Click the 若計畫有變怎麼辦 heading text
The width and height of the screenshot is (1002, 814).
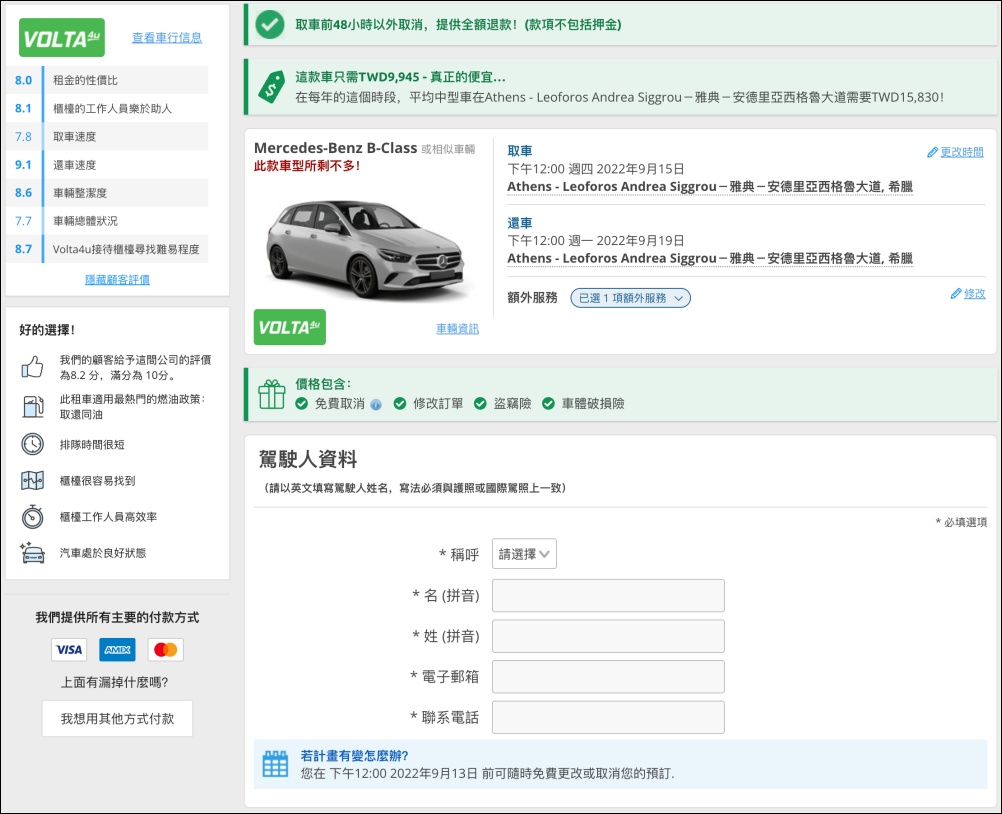(355, 756)
